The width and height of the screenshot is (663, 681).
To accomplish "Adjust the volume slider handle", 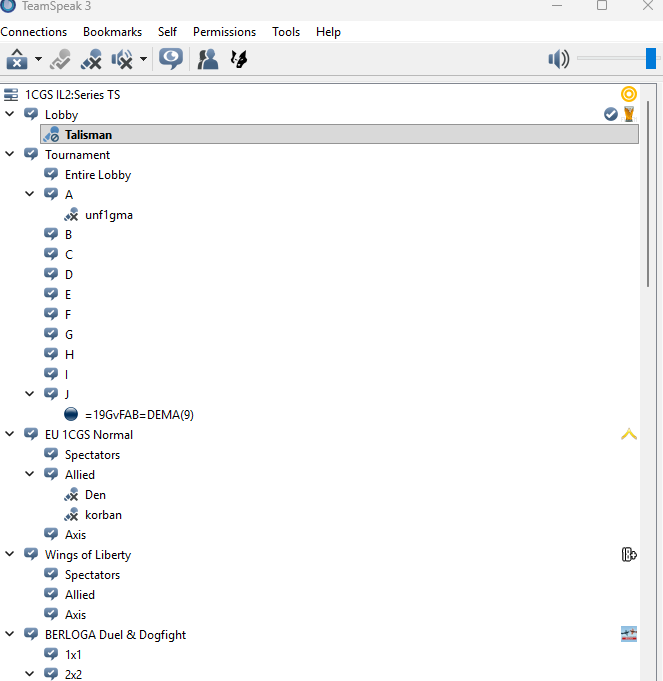I will 650,58.
